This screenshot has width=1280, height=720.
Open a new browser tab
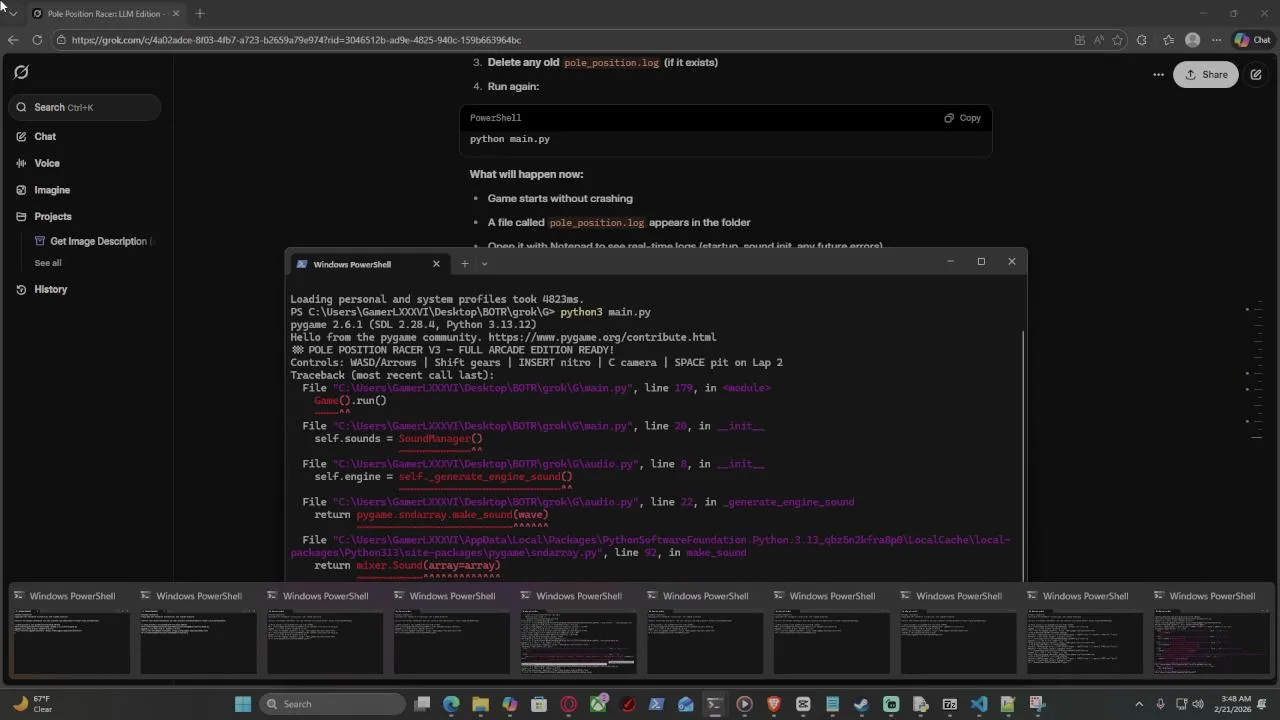point(199,13)
